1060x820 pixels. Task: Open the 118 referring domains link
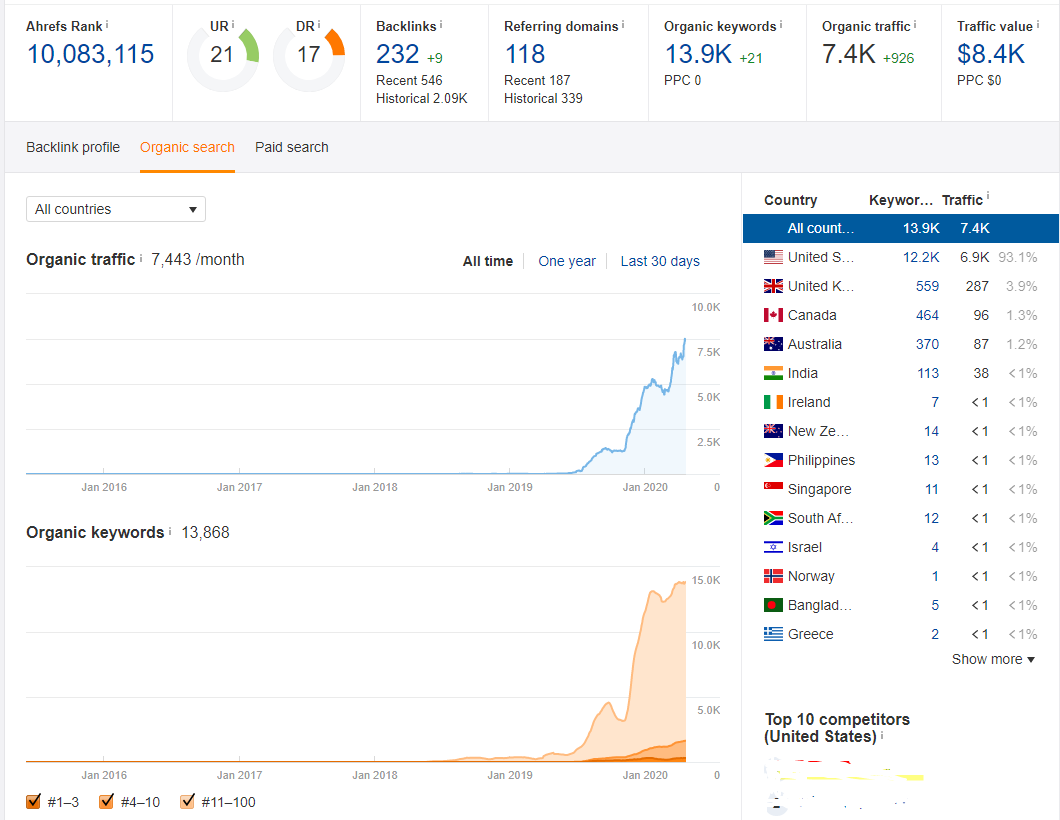tap(524, 53)
